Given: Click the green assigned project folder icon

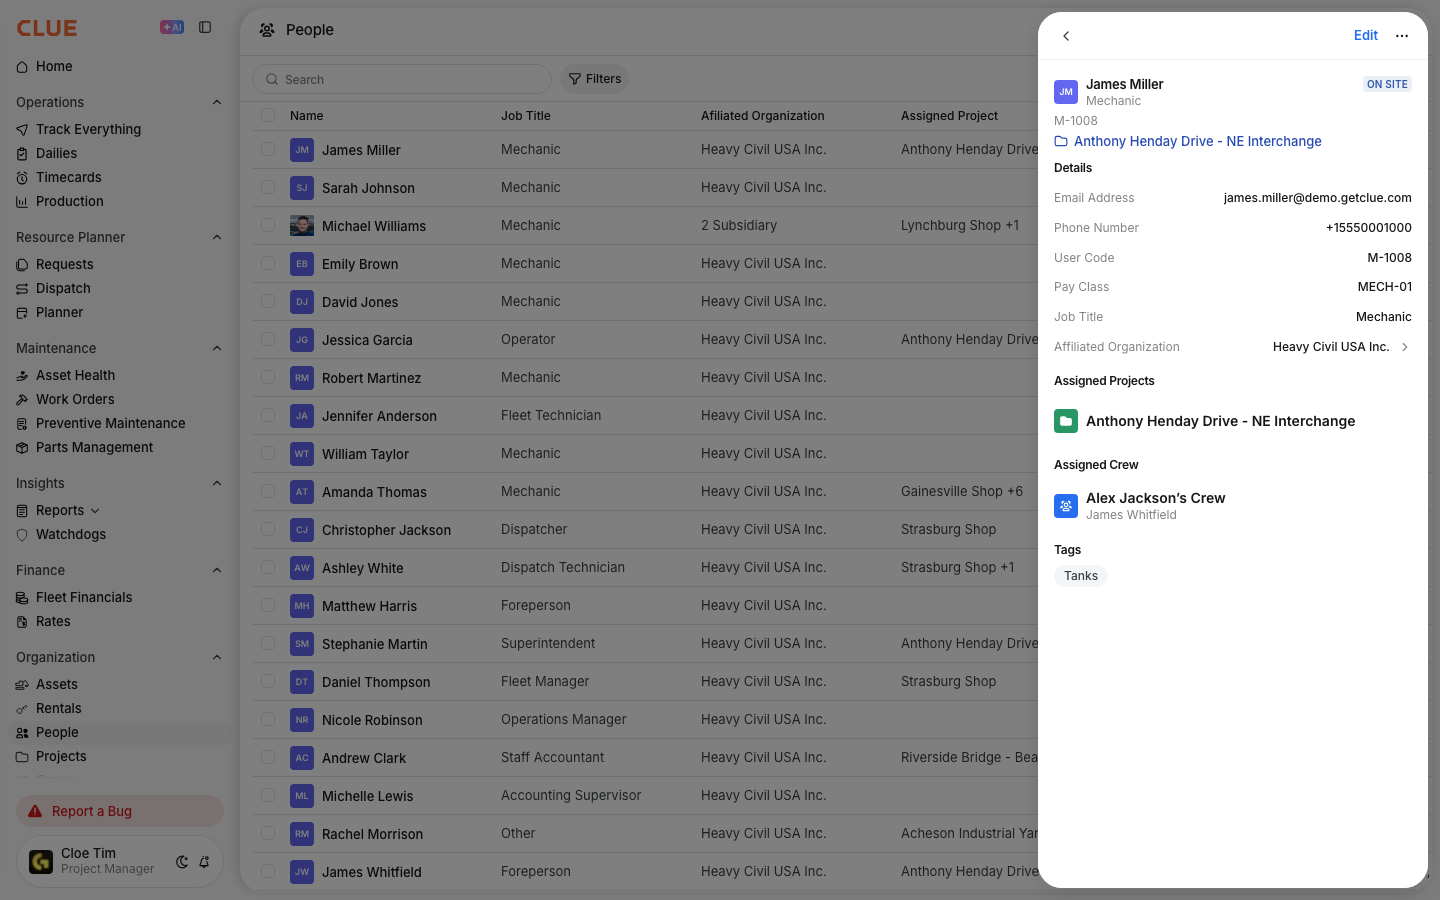Looking at the screenshot, I should tap(1066, 421).
